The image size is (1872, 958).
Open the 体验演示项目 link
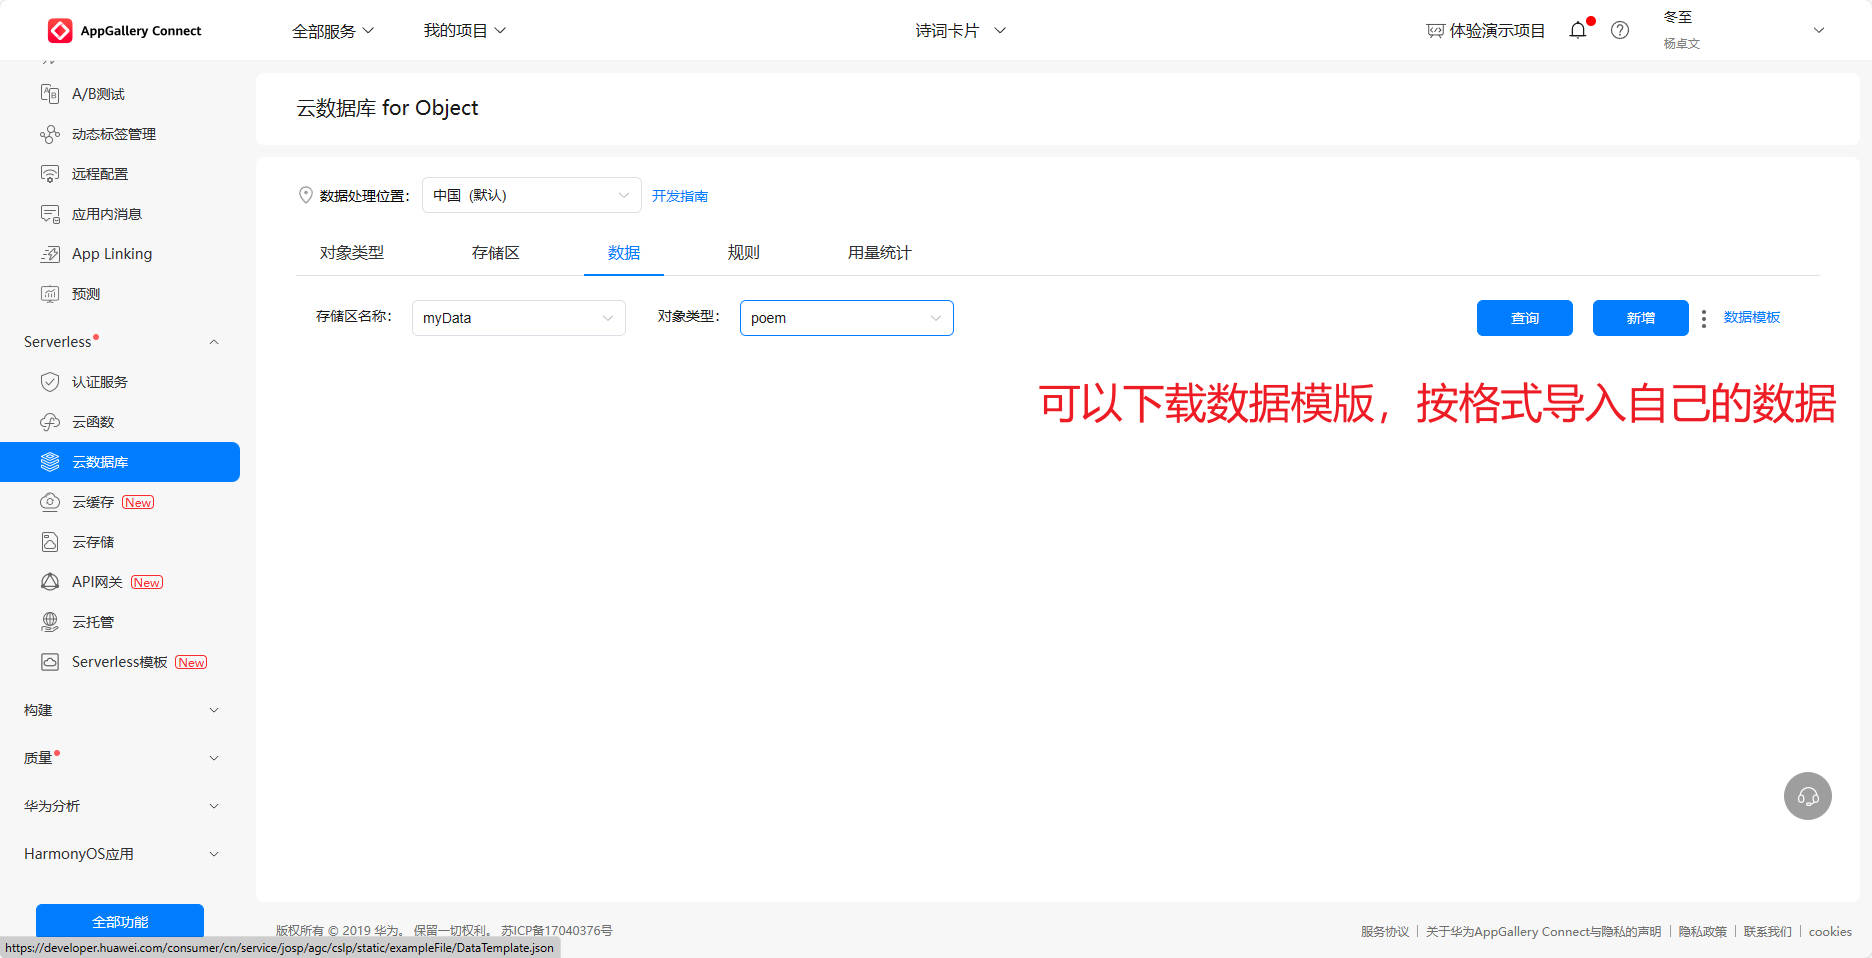(x=1497, y=31)
